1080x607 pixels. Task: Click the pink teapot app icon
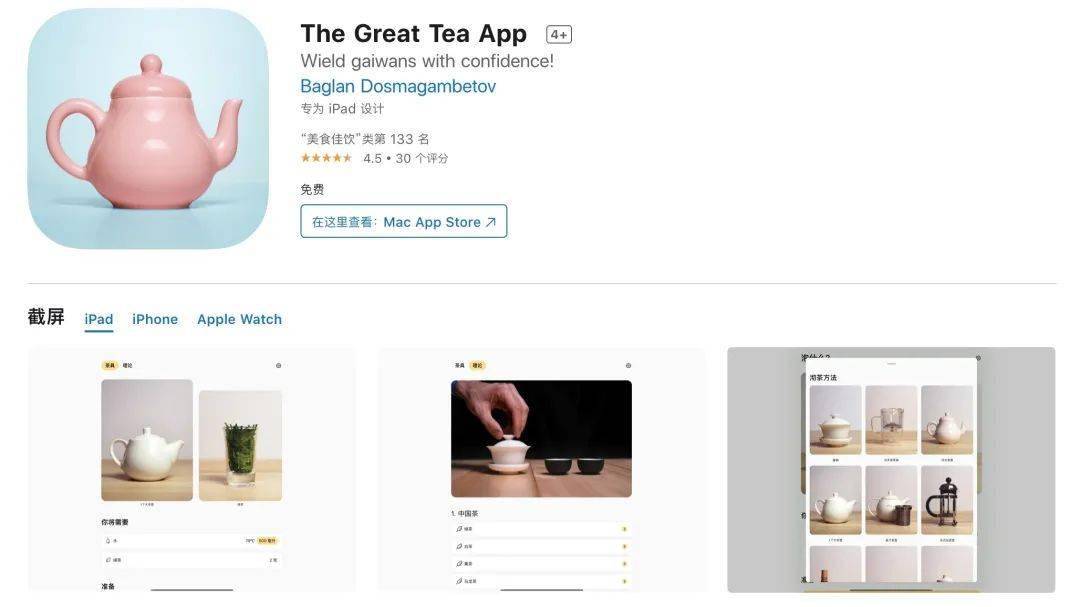click(148, 128)
